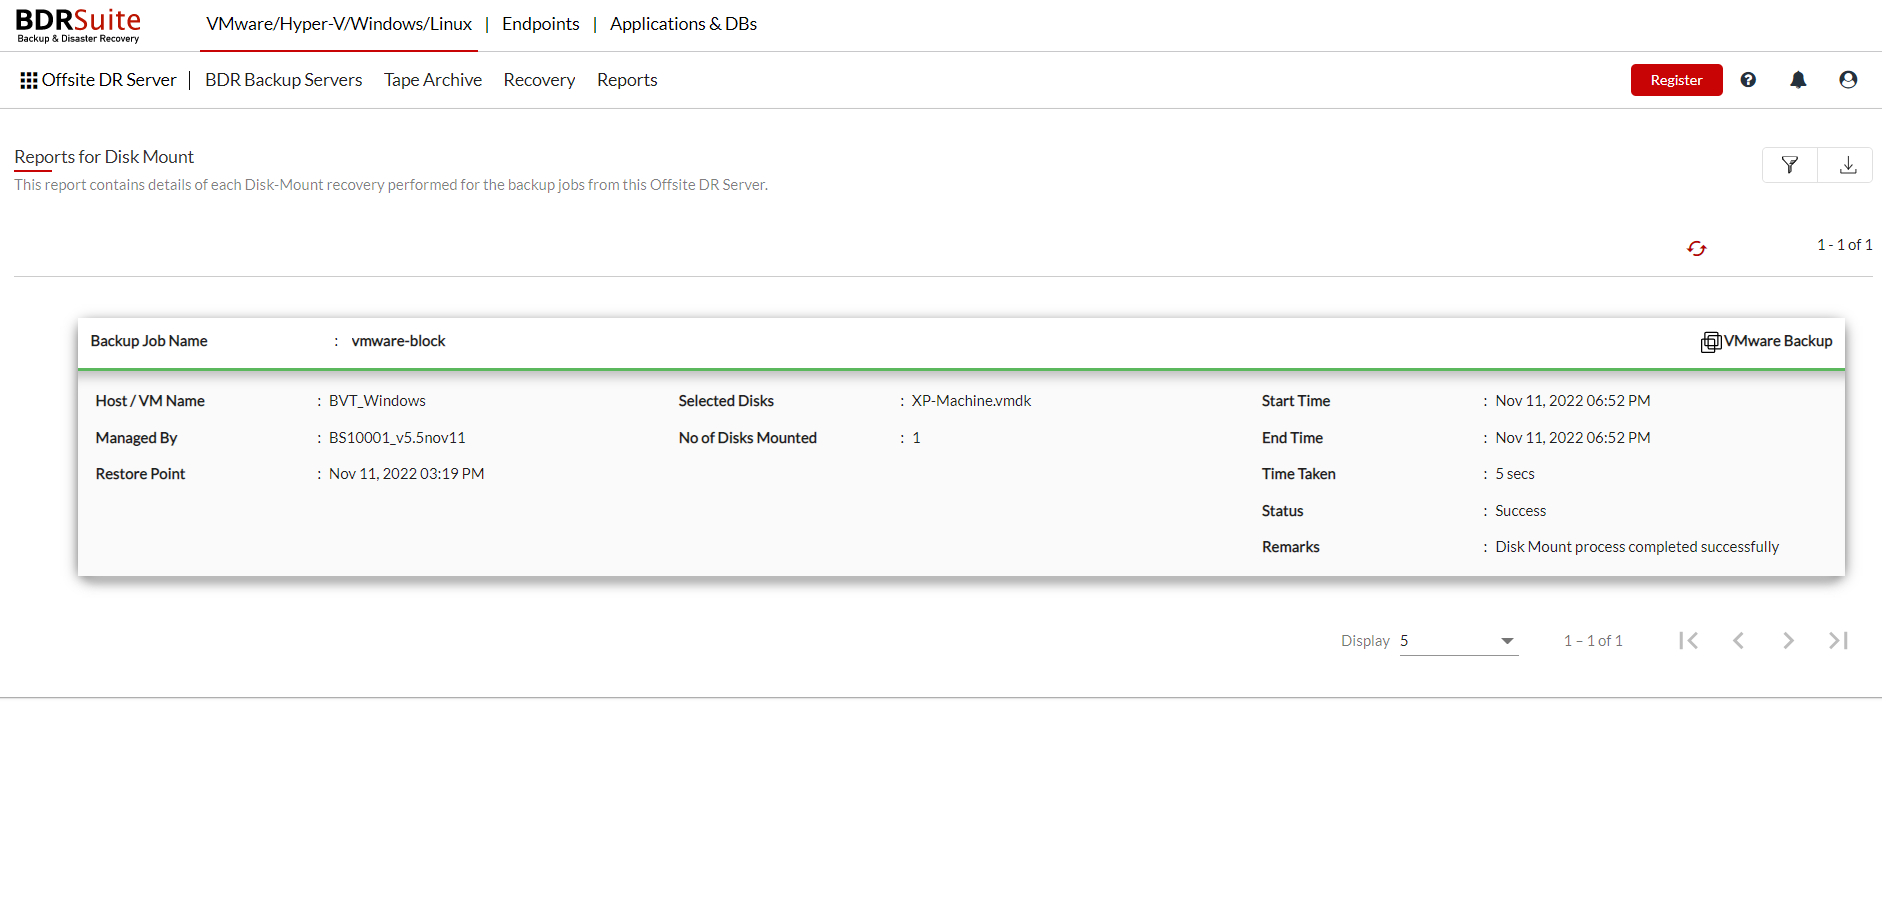
Task: Open the help question mark icon
Action: click(x=1748, y=80)
